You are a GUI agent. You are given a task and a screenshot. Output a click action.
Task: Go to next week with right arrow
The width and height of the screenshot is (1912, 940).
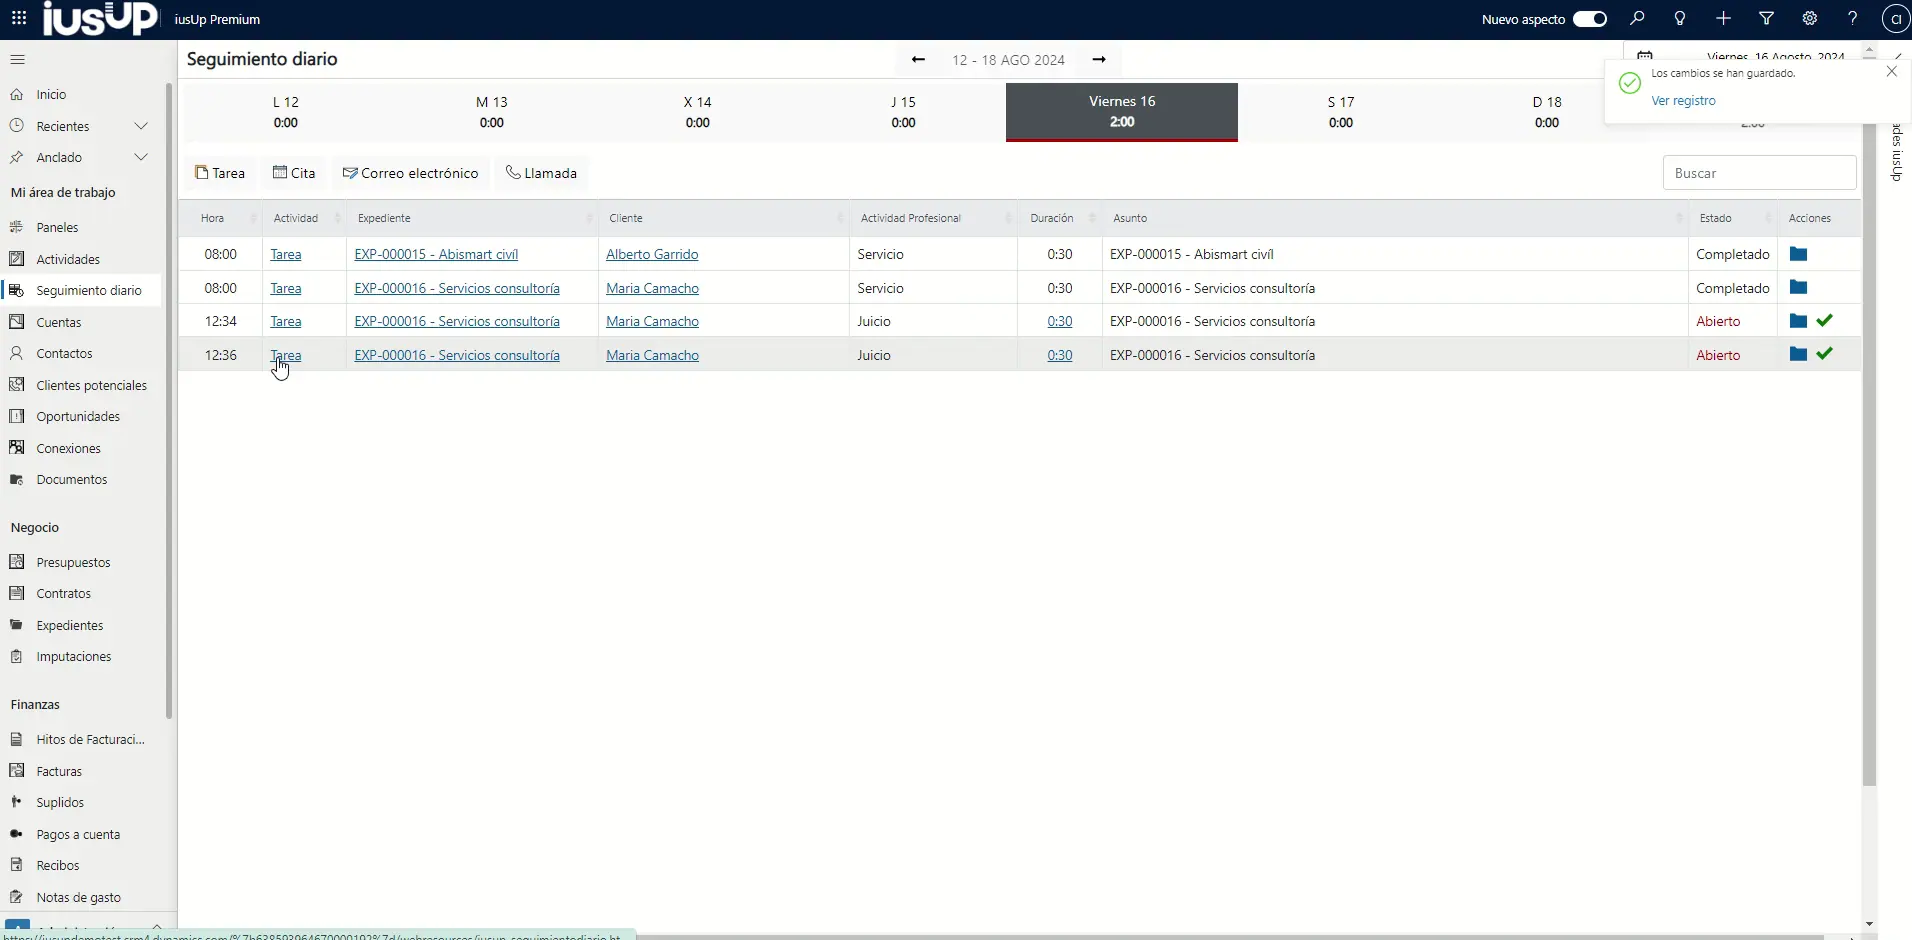tap(1099, 60)
